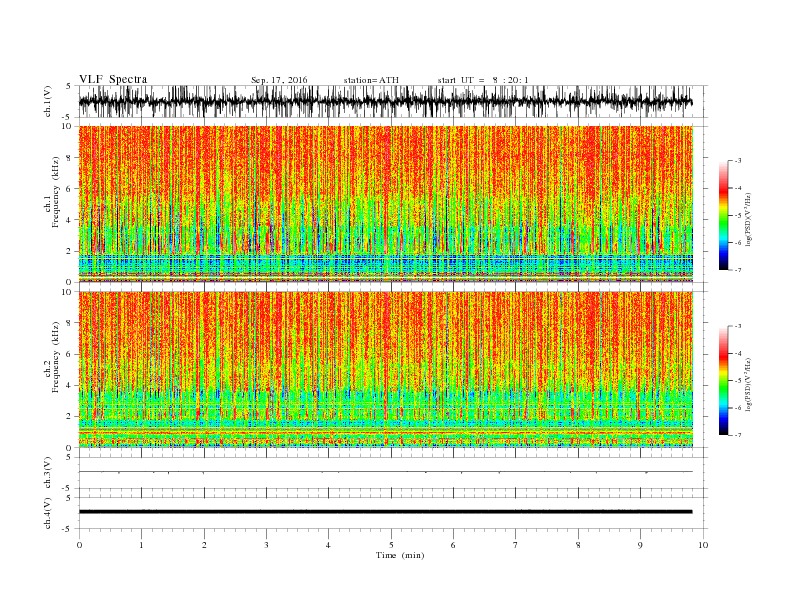Click the "ch.4(V)" axis label
Screen dimensions: 792x612
click(x=48, y=513)
